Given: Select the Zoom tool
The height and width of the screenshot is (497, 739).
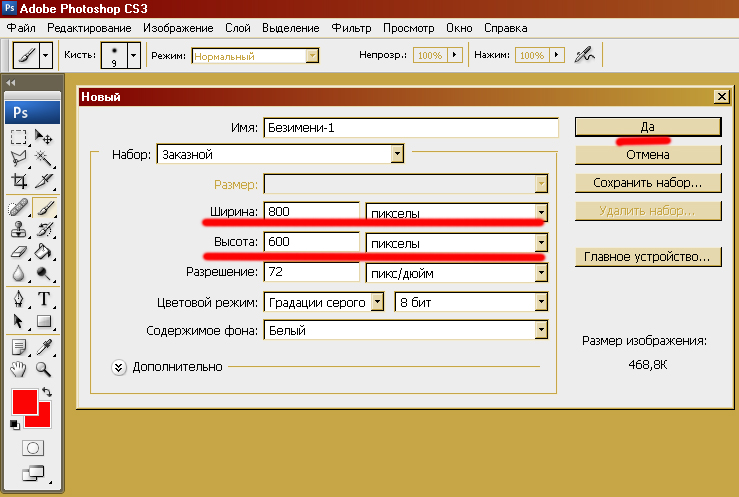Looking at the screenshot, I should click(44, 369).
